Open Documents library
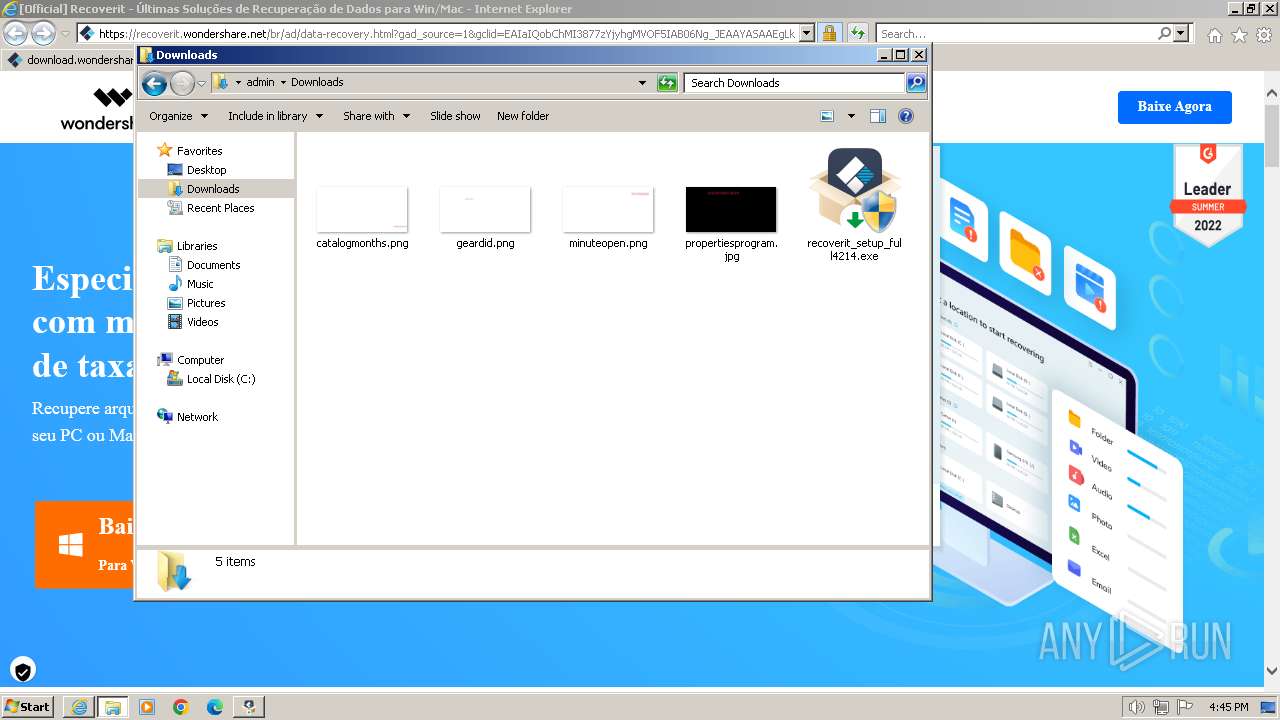The image size is (1280, 720). (x=213, y=265)
